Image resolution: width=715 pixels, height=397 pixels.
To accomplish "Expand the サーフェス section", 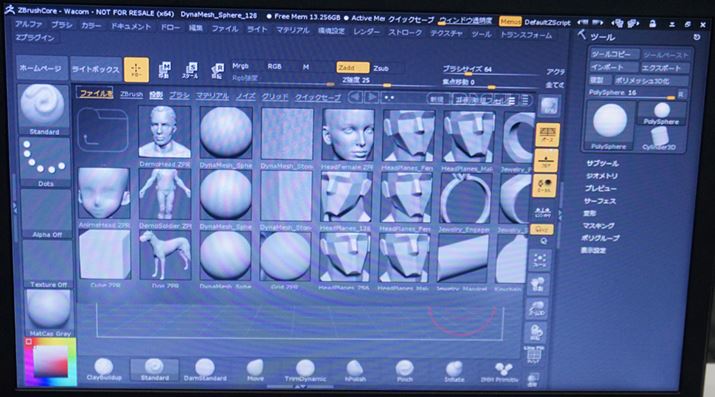I will point(600,201).
